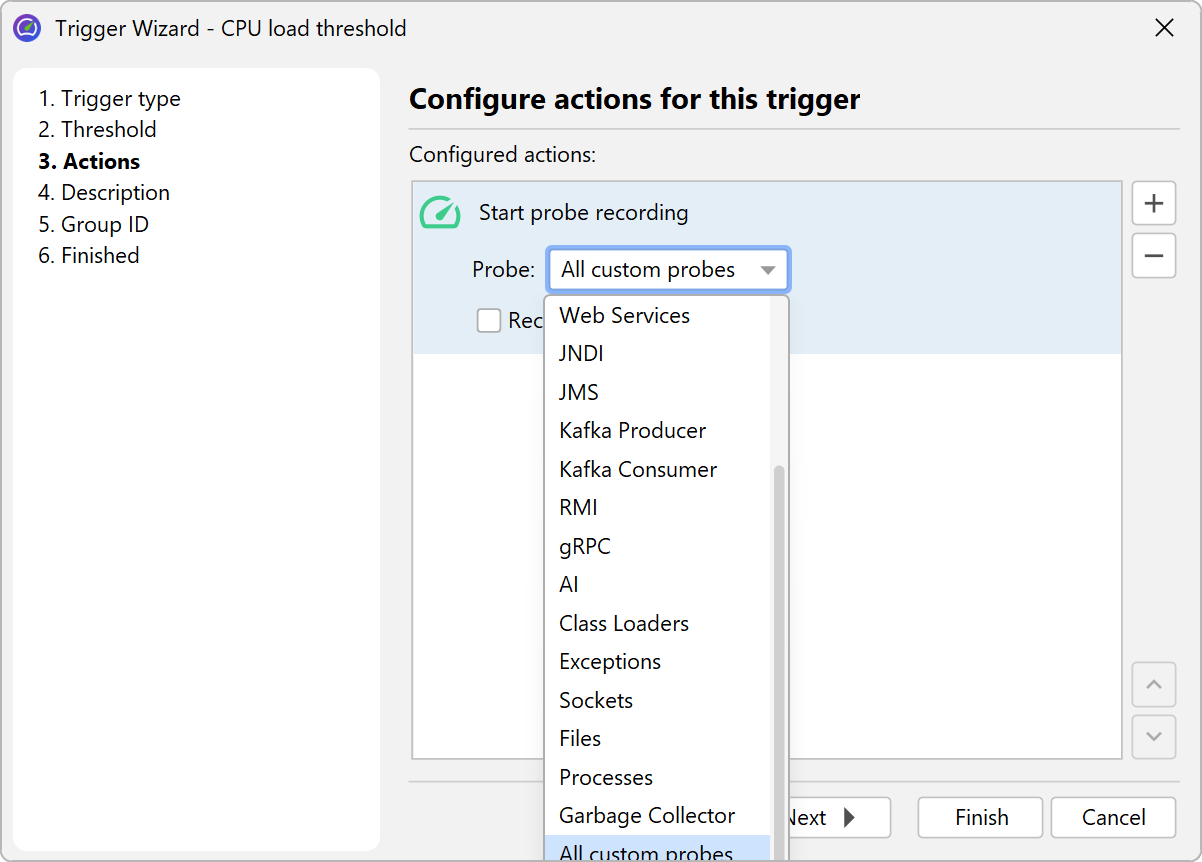The image size is (1202, 862).
Task: Jump to the Threshold wizard step
Action: 97,130
